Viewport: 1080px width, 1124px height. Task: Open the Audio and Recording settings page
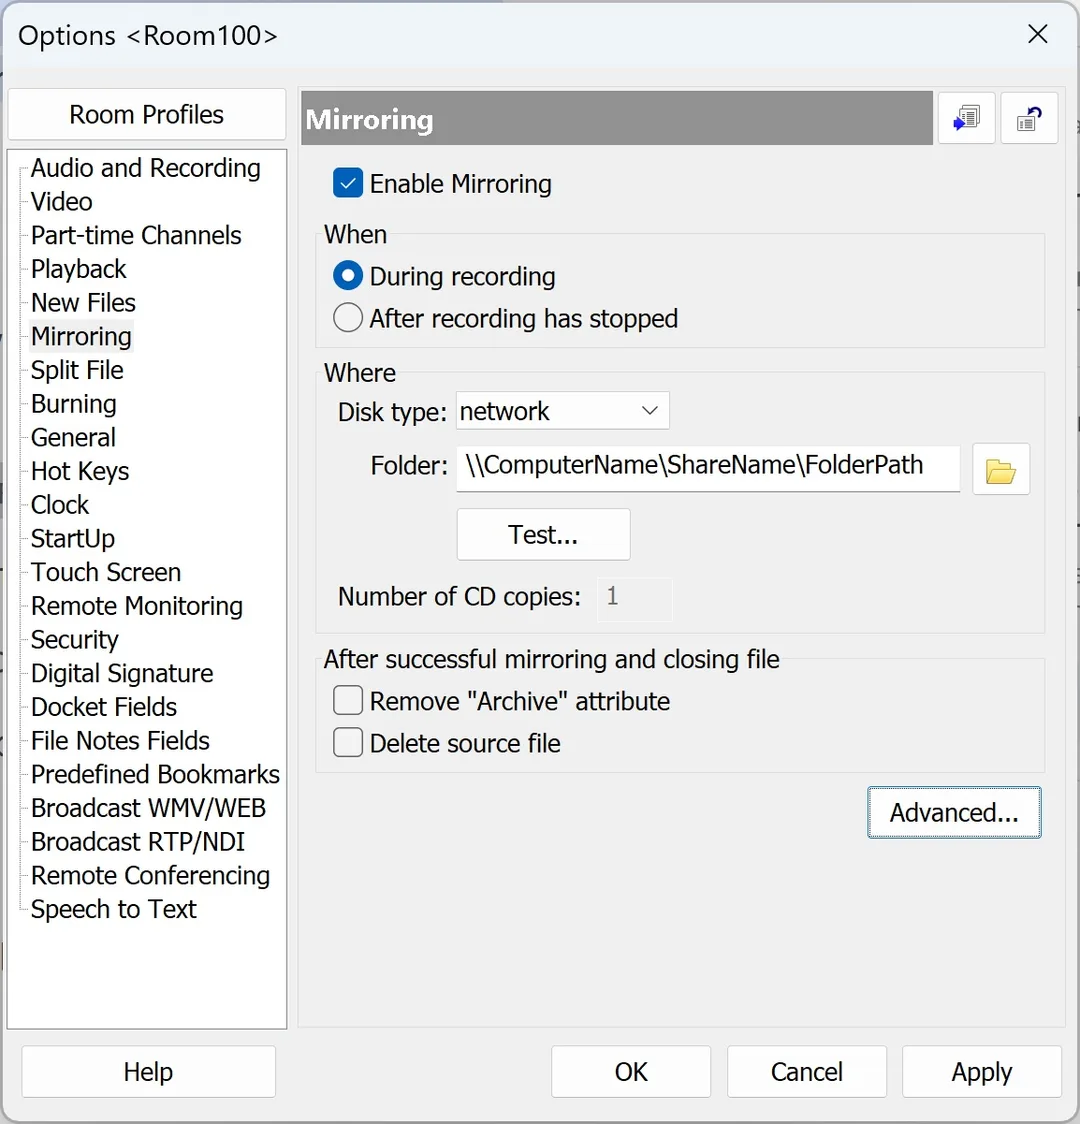(x=145, y=168)
